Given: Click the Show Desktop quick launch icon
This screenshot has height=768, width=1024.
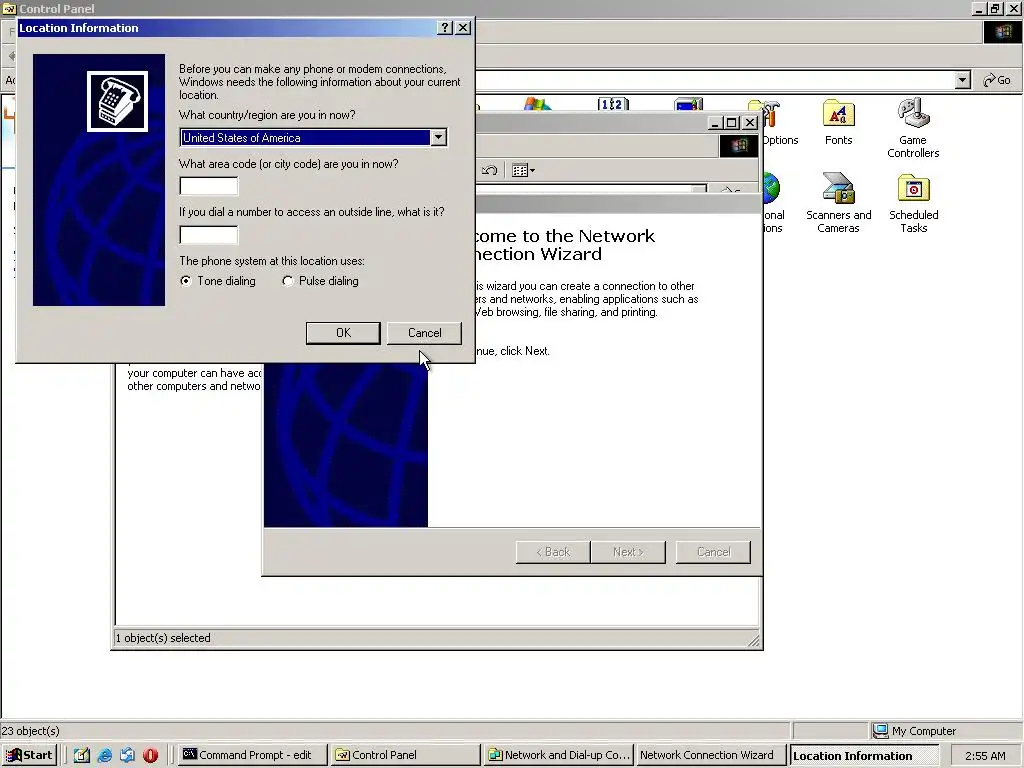Looking at the screenshot, I should point(82,755).
